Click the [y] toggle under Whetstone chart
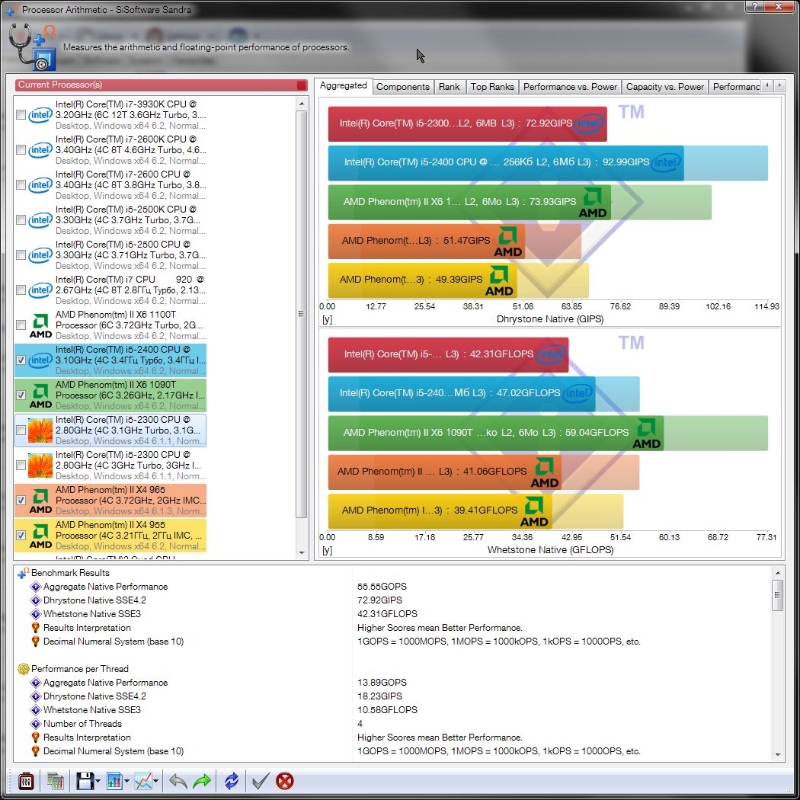The width and height of the screenshot is (800, 800). [x=327, y=550]
